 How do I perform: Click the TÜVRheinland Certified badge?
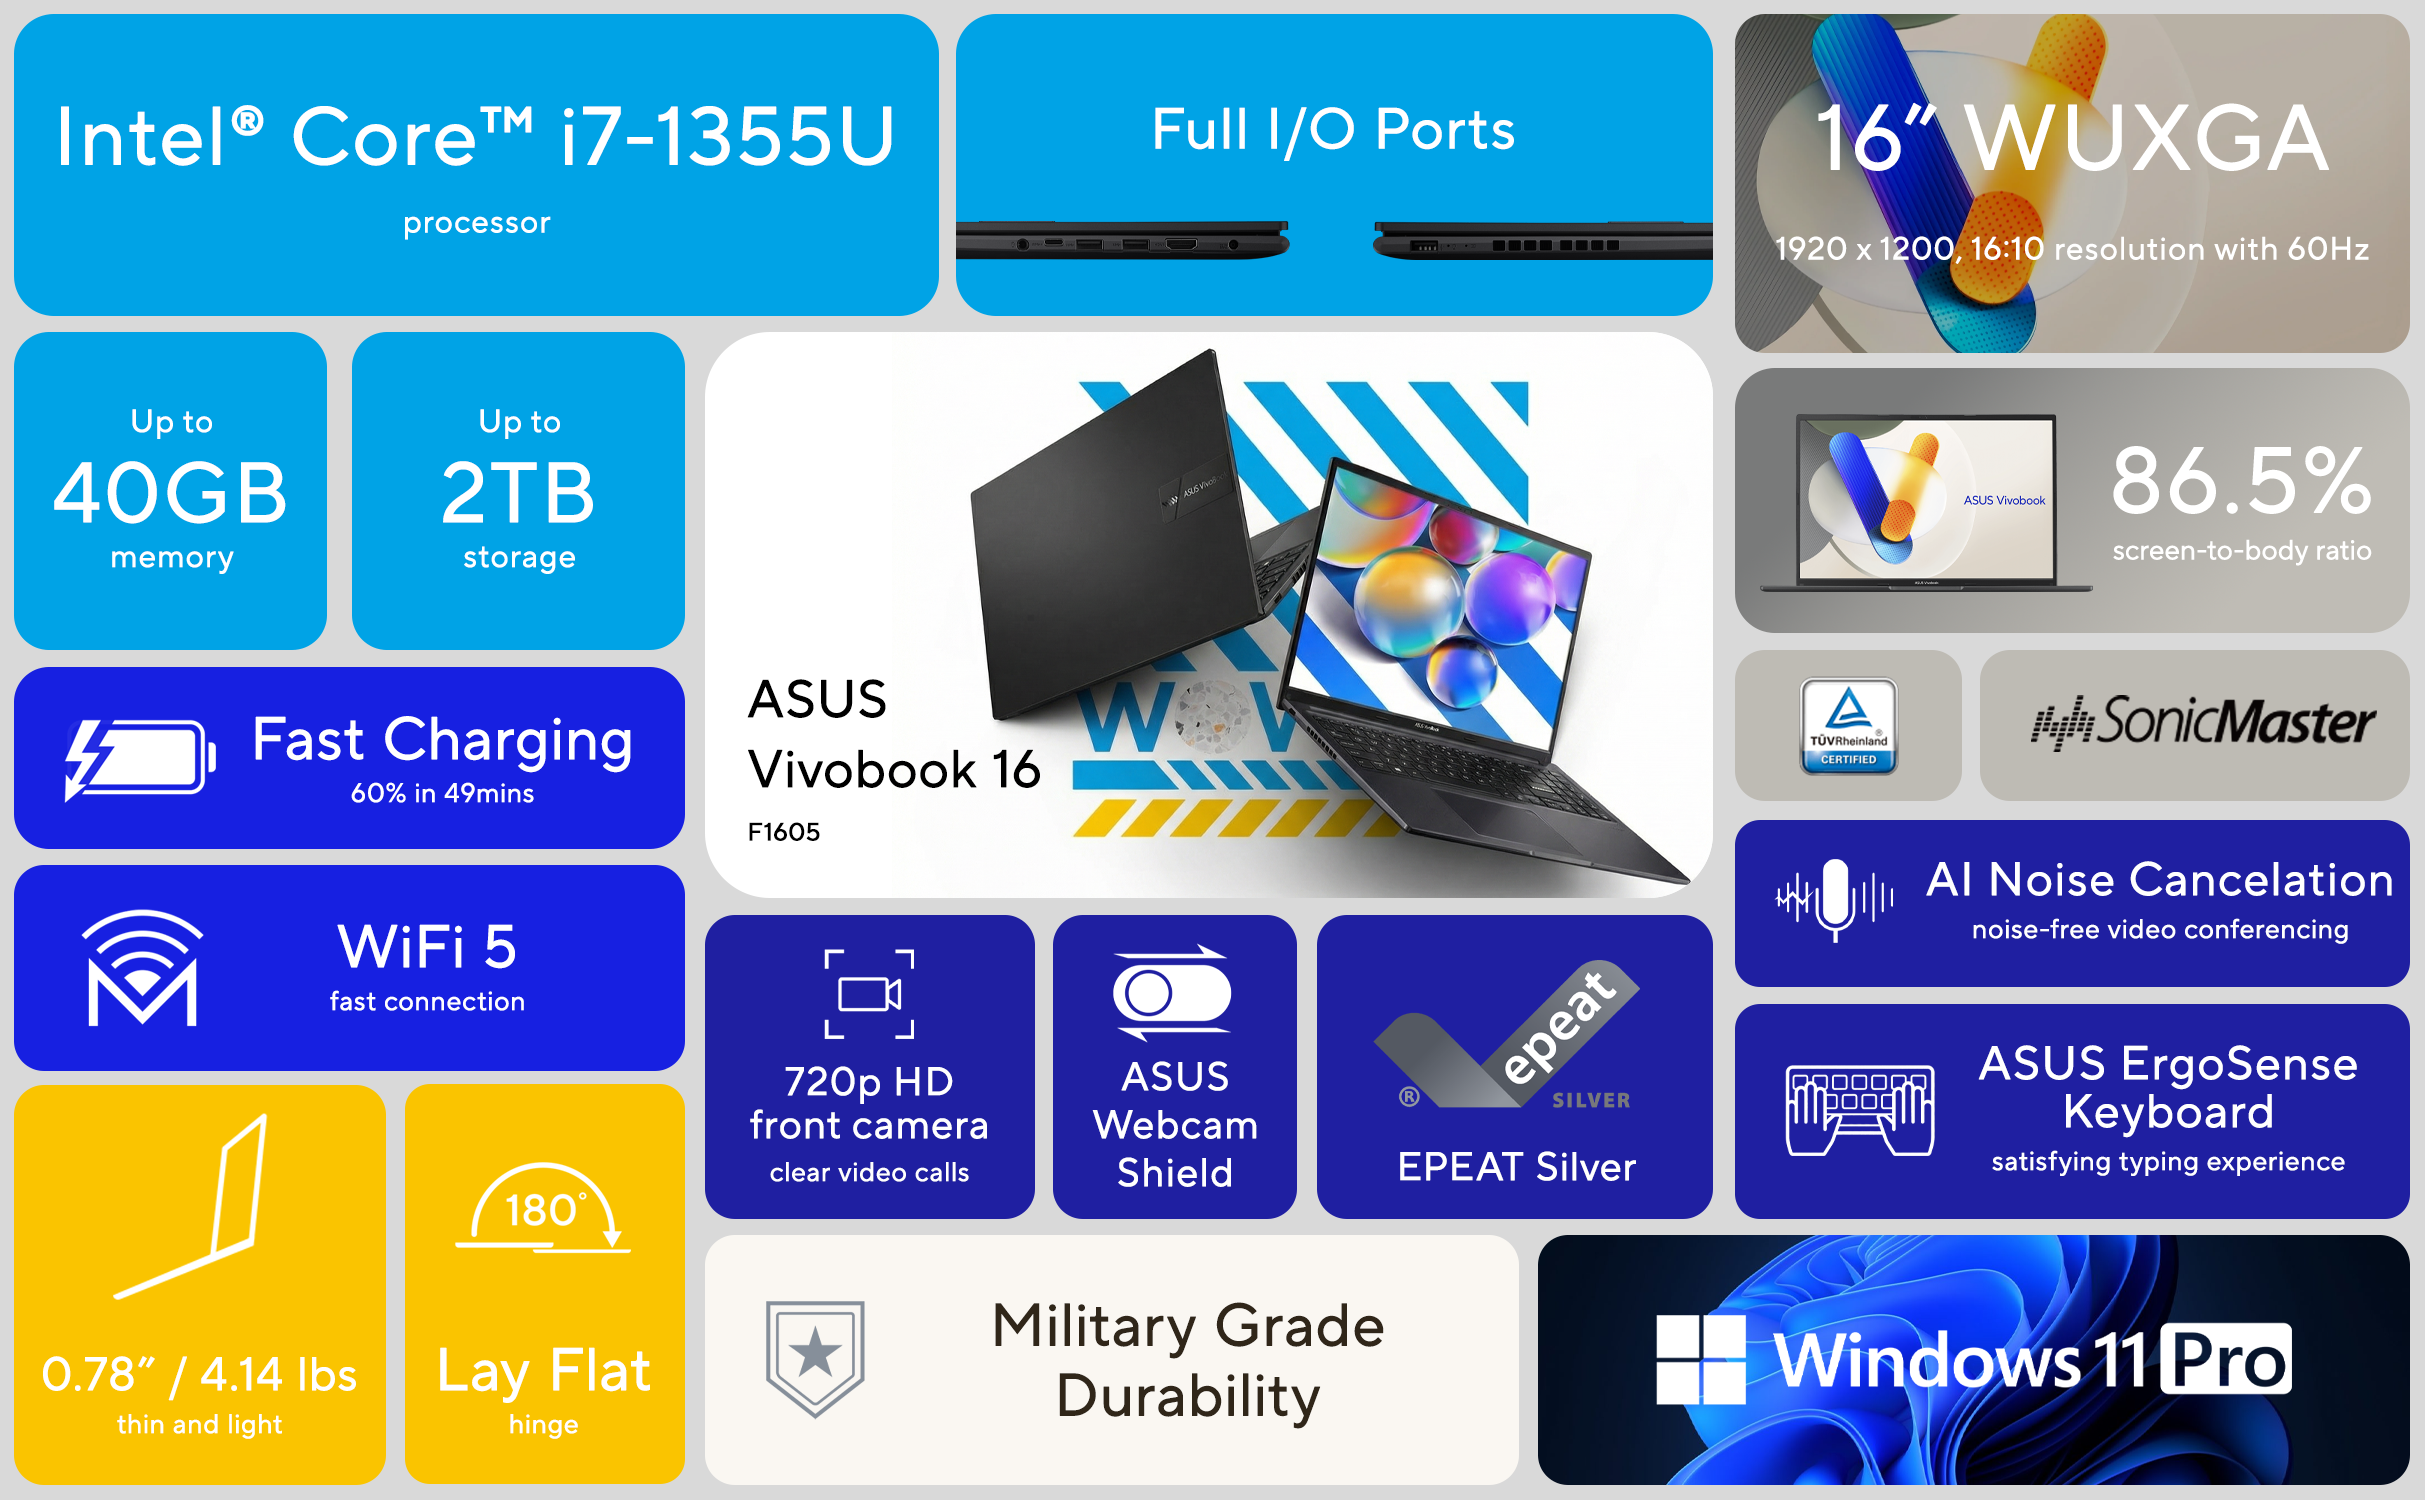(1849, 726)
